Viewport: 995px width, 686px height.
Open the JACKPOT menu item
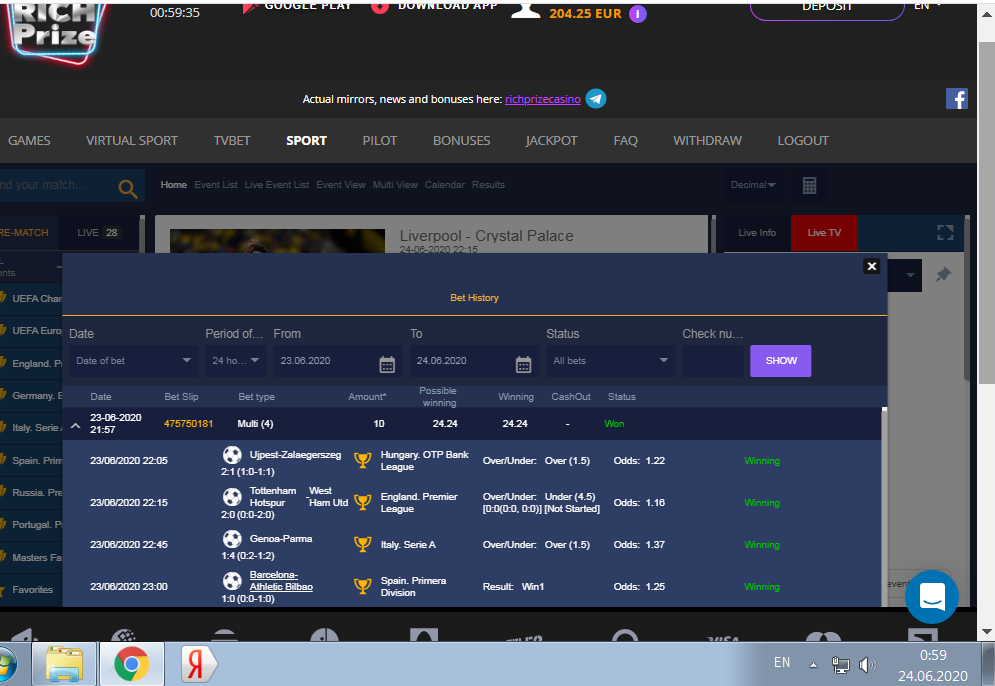[551, 140]
